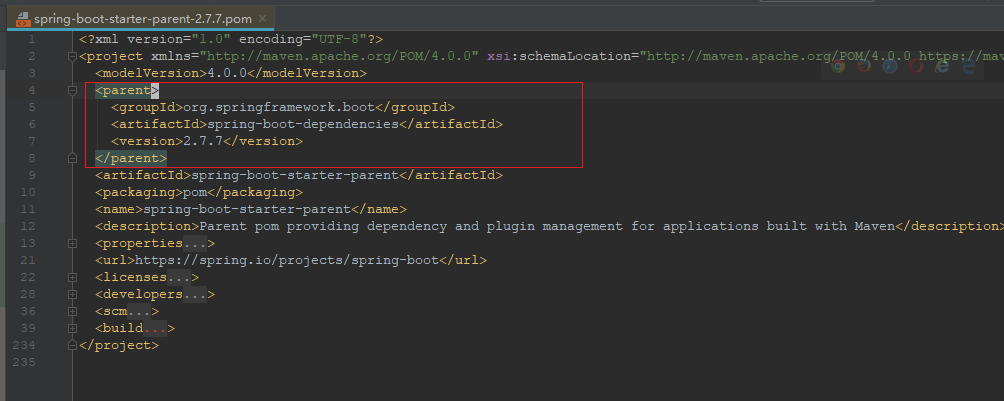
Task: Click line number 10 in gutter
Action: [28, 192]
